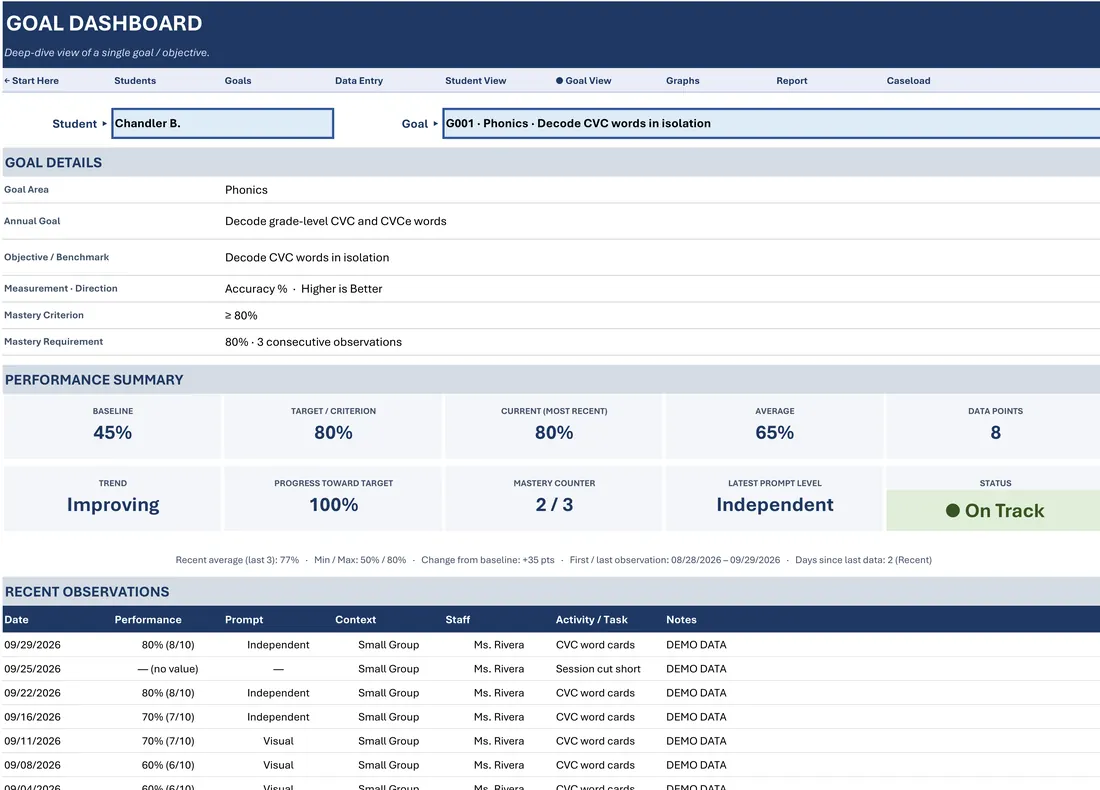Click the Average 65% card
The width and height of the screenshot is (1100, 790).
click(774, 427)
